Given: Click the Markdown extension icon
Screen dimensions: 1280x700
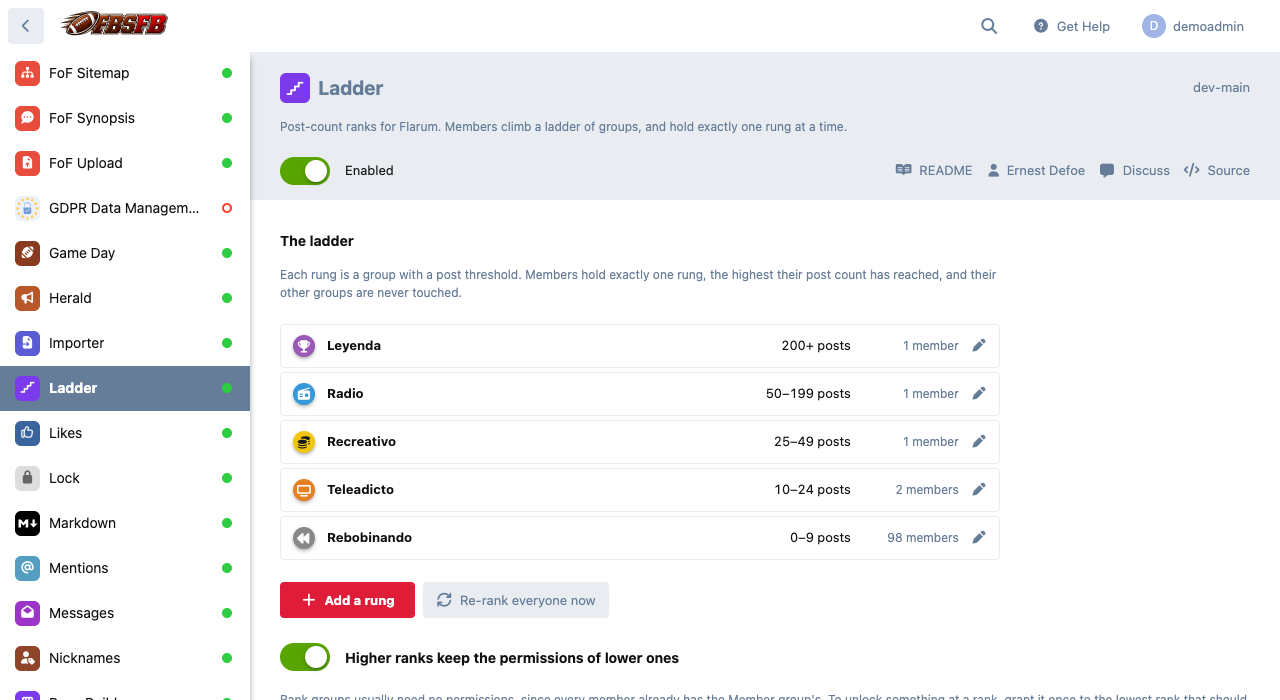Looking at the screenshot, I should click(x=27, y=523).
